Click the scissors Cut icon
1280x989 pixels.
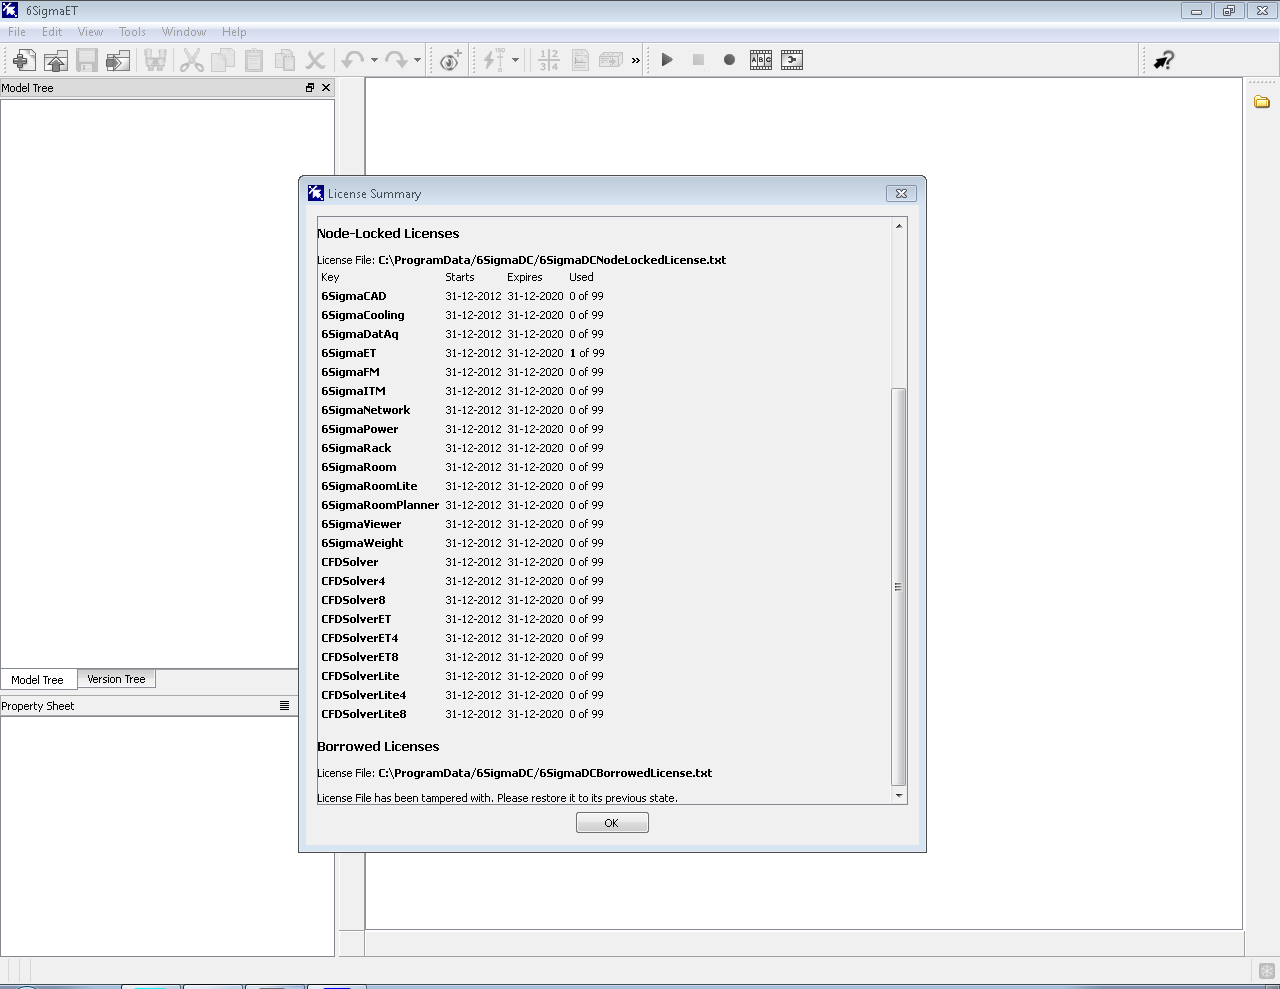click(192, 60)
